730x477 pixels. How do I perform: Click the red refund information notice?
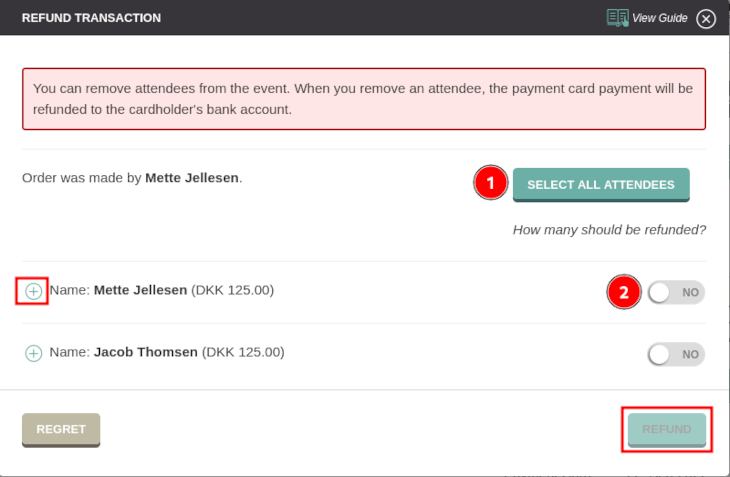(364, 99)
